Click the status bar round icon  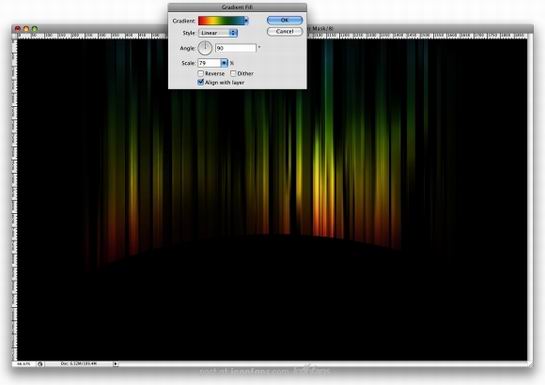point(40,364)
